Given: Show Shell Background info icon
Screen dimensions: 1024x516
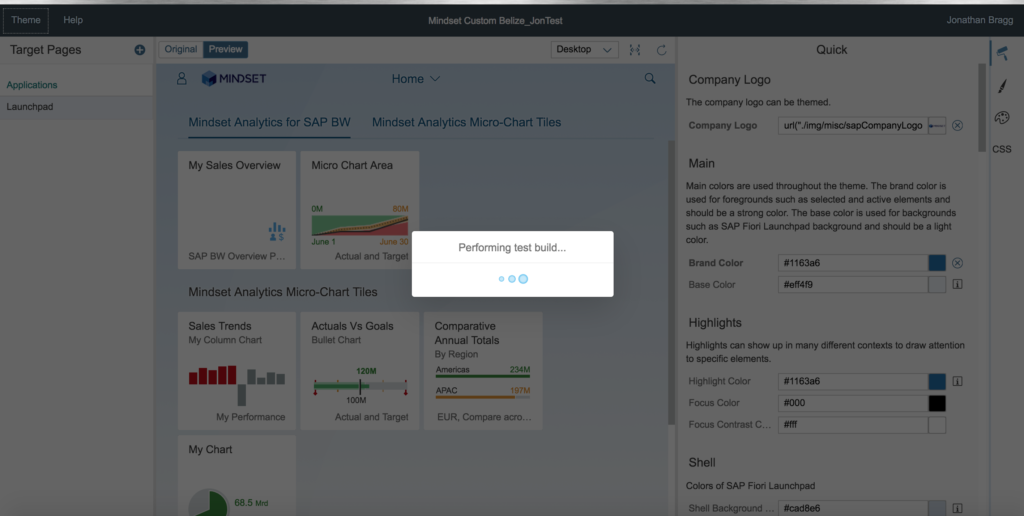Looking at the screenshot, I should (x=957, y=508).
